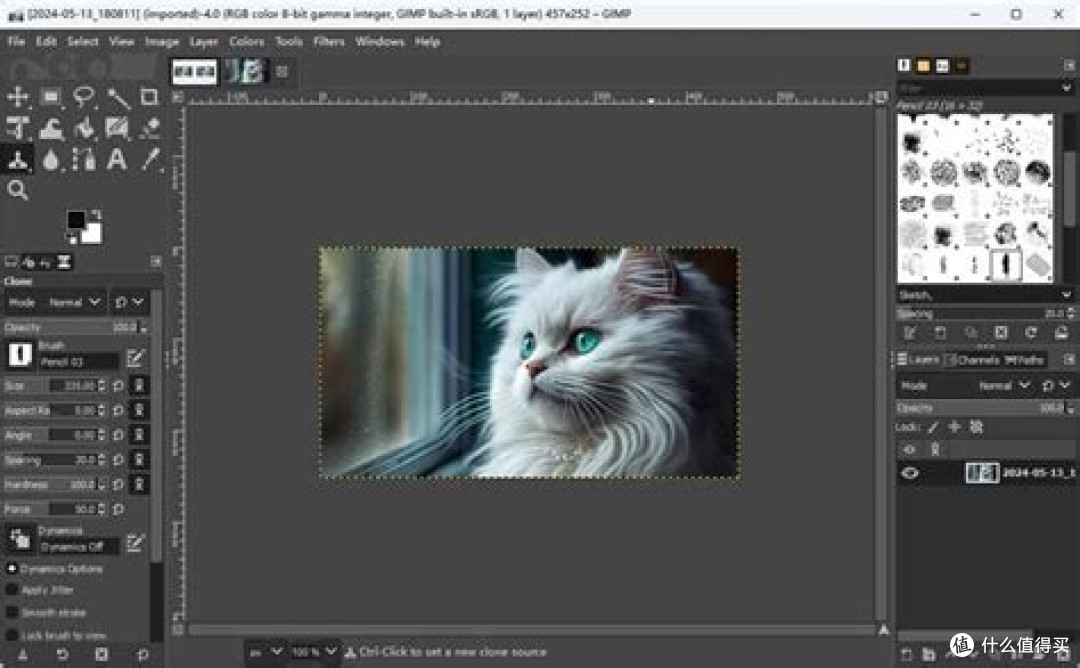The image size is (1080, 668).
Task: Expand the Dynamics Options section
Action: point(12,569)
